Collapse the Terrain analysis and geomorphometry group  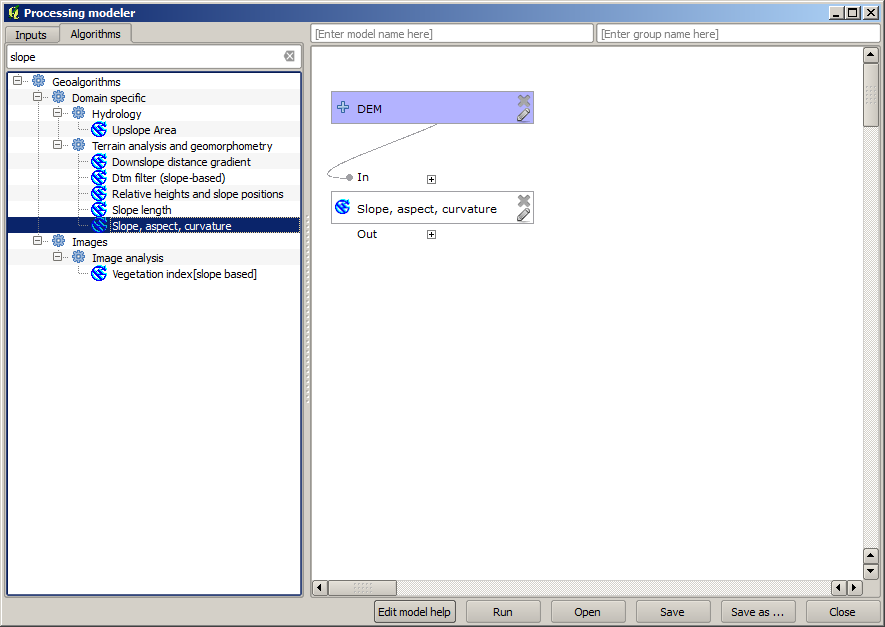(x=58, y=146)
